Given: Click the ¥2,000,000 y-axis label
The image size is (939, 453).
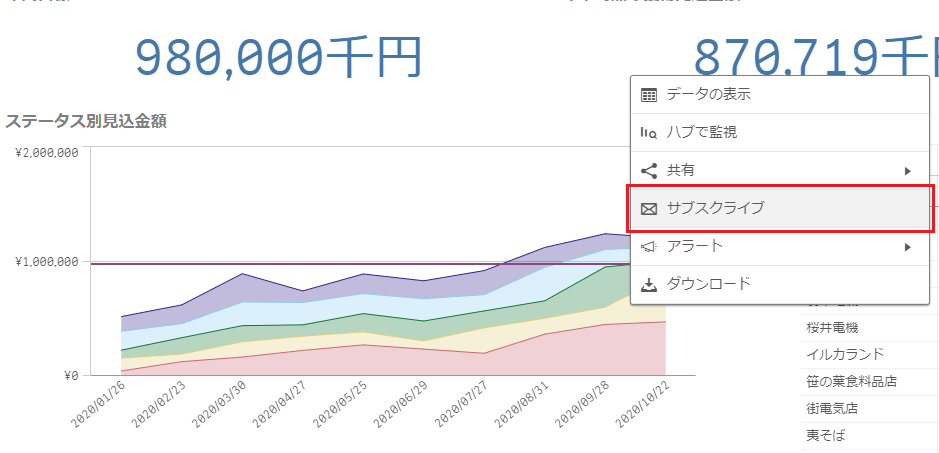Looking at the screenshot, I should (x=47, y=152).
